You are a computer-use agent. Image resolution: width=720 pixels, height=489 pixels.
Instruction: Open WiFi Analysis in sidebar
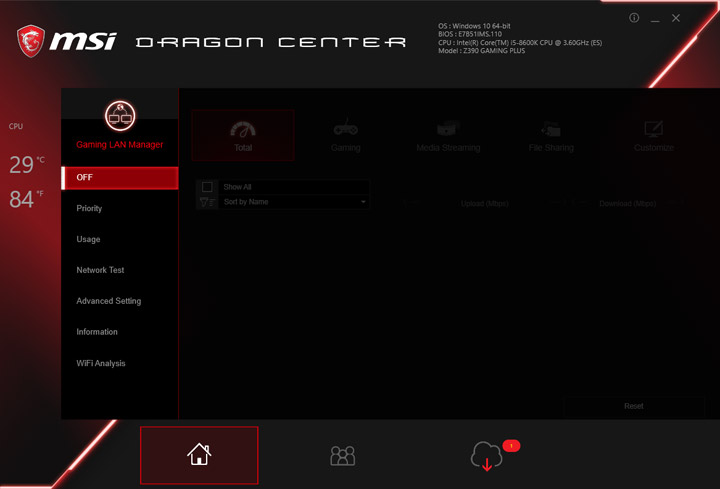[x=101, y=363]
